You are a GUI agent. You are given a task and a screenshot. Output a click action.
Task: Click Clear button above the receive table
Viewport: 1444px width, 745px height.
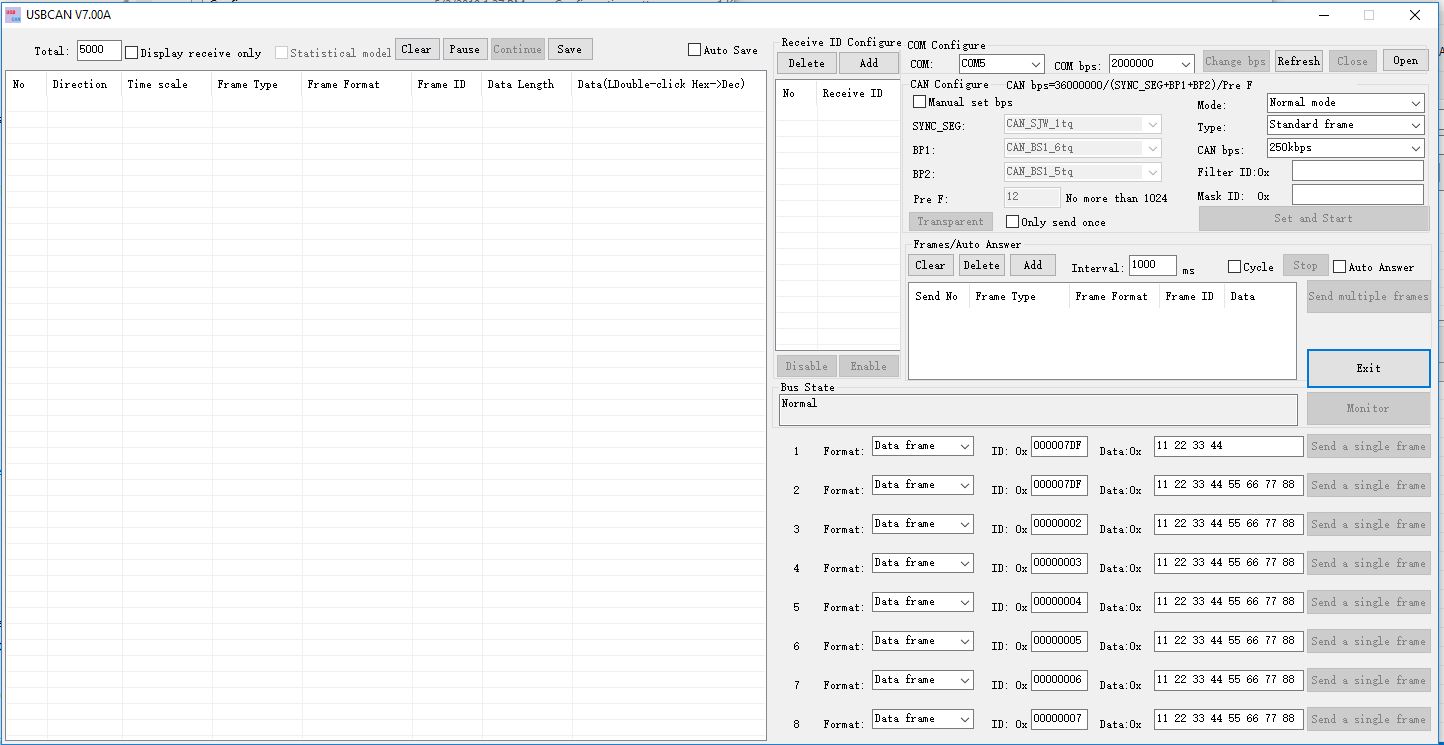417,49
